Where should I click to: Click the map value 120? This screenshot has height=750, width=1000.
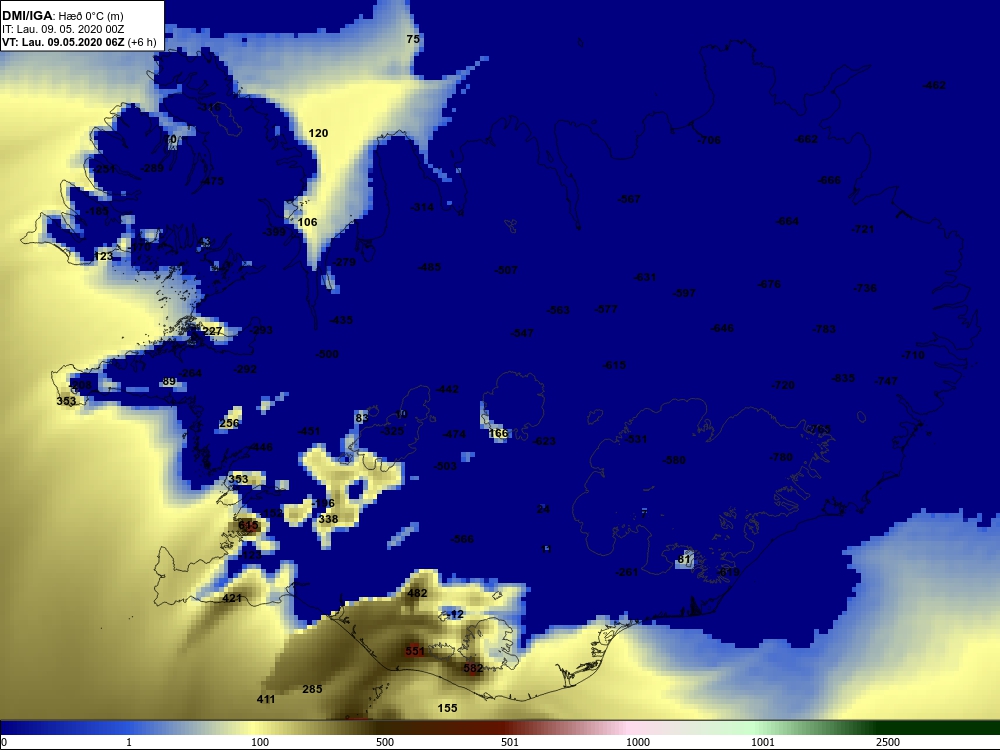point(318,133)
